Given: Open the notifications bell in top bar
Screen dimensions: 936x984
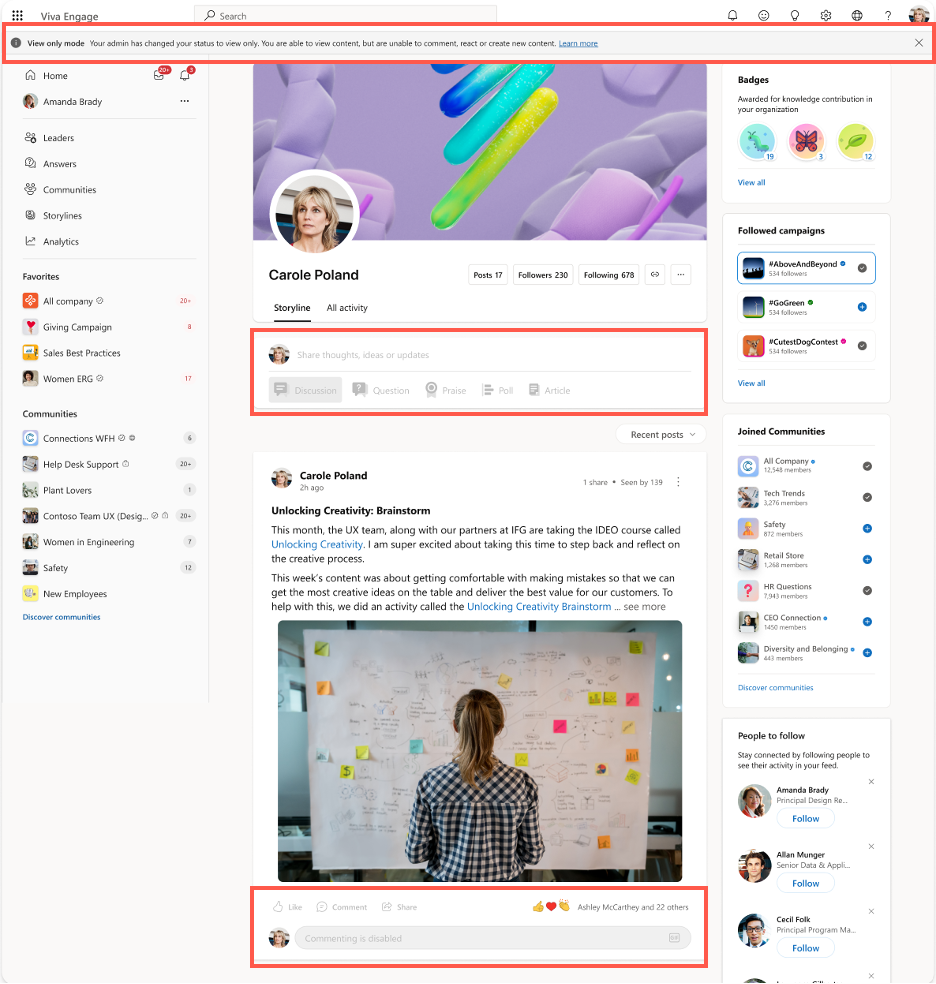Looking at the screenshot, I should point(732,16).
